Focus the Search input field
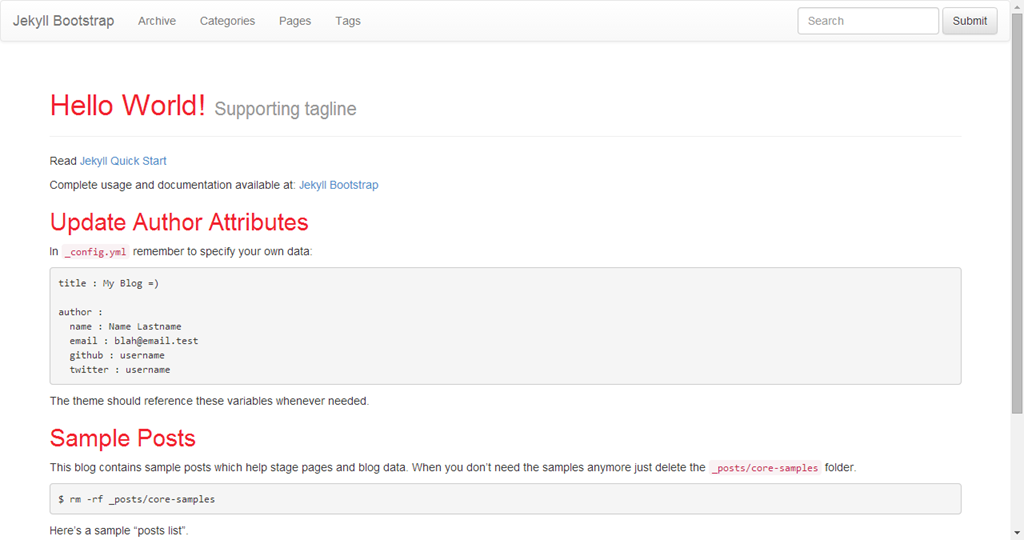The image size is (1024, 540). 868,21
